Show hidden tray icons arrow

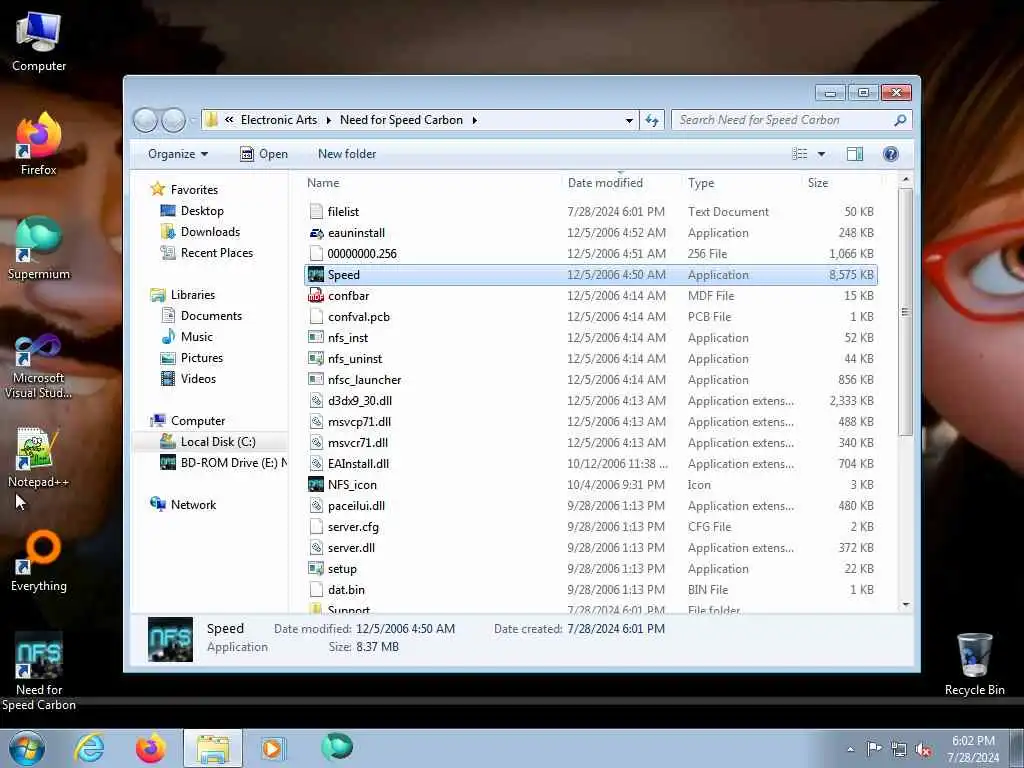tap(850, 749)
